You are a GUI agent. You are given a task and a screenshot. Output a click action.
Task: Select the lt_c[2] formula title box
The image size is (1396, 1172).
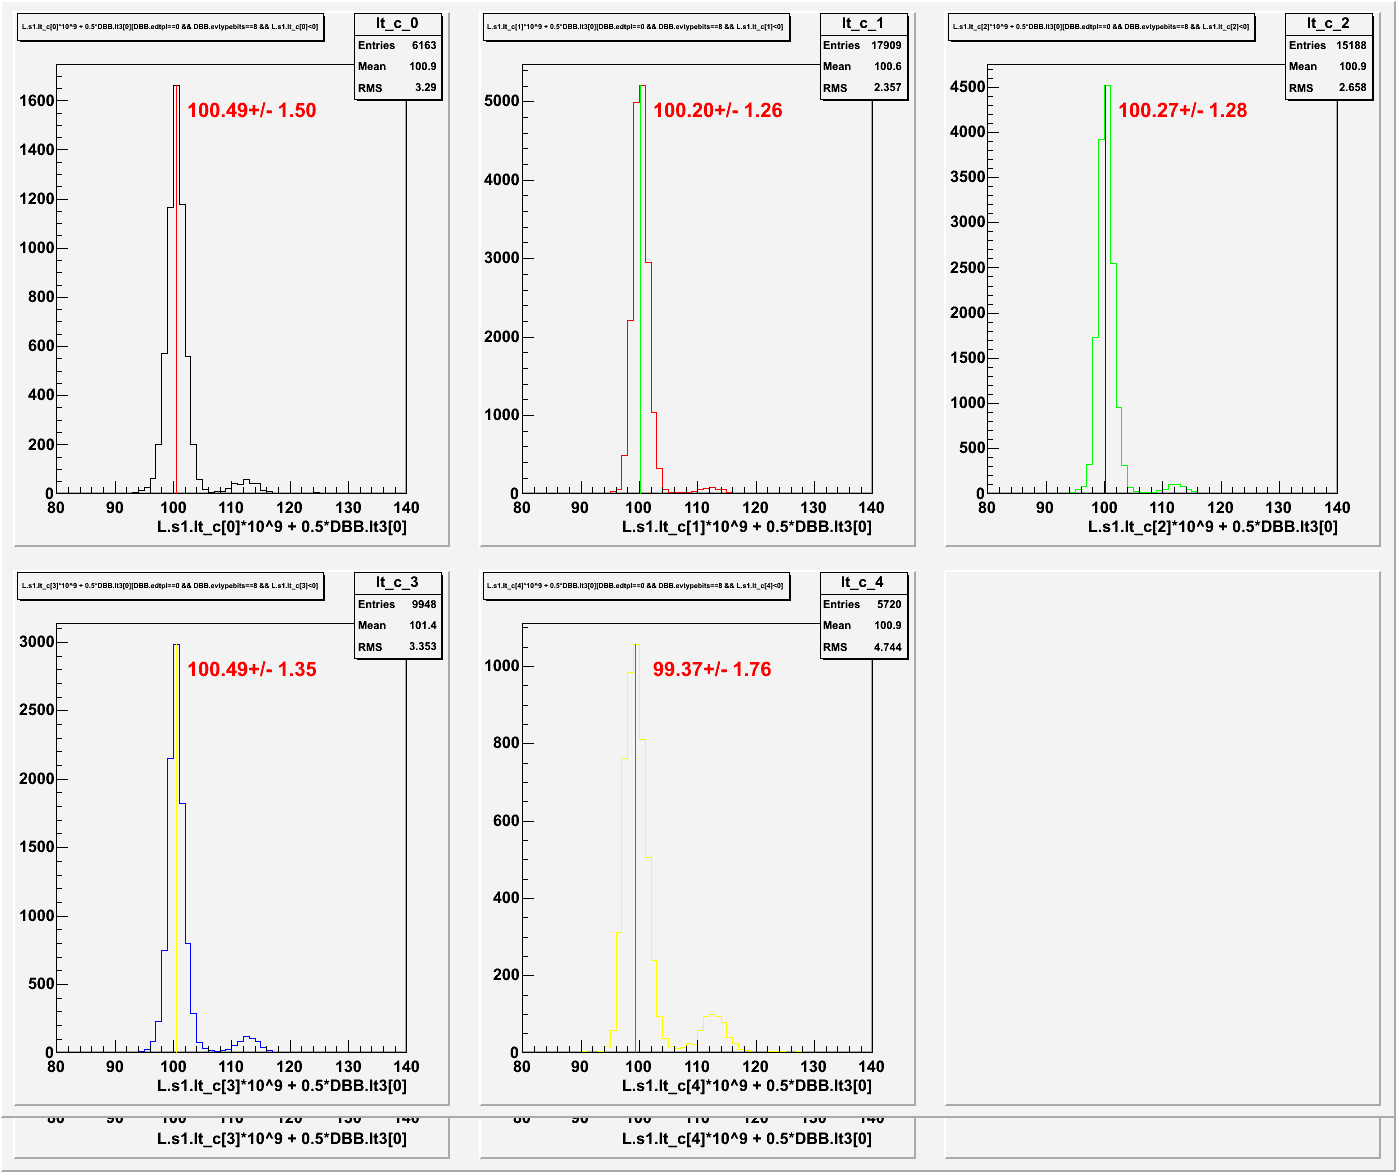pyautogui.click(x=1102, y=27)
